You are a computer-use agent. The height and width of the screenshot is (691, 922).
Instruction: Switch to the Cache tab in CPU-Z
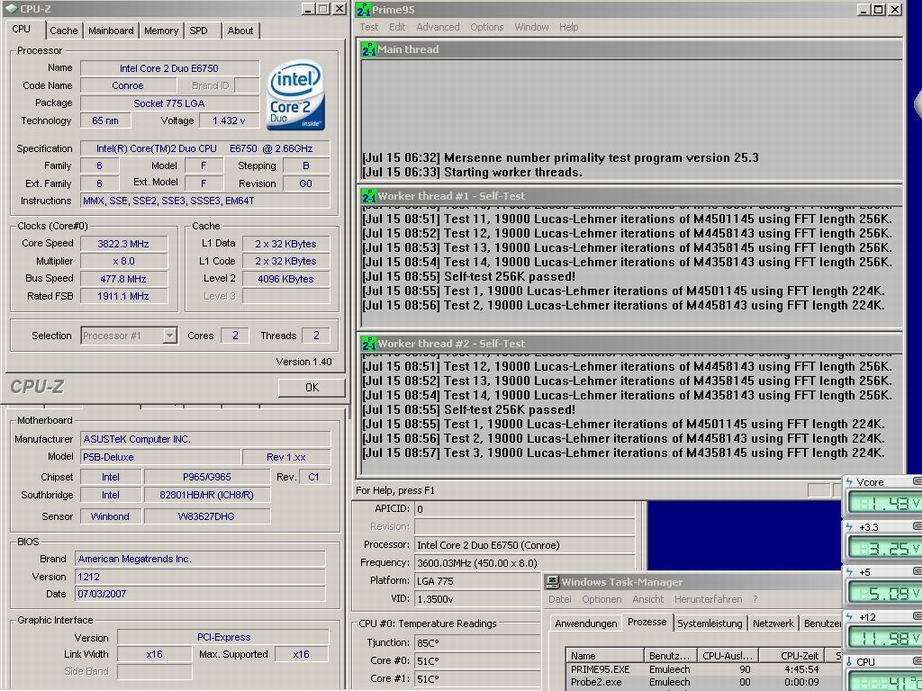click(64, 31)
